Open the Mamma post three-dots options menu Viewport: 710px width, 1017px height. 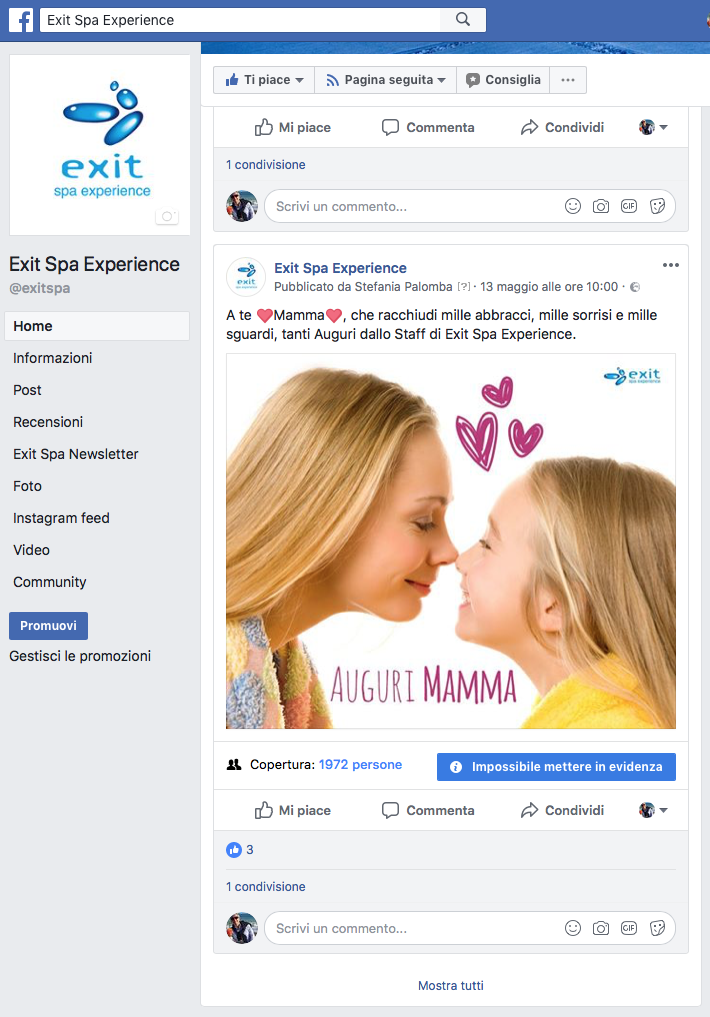(670, 265)
